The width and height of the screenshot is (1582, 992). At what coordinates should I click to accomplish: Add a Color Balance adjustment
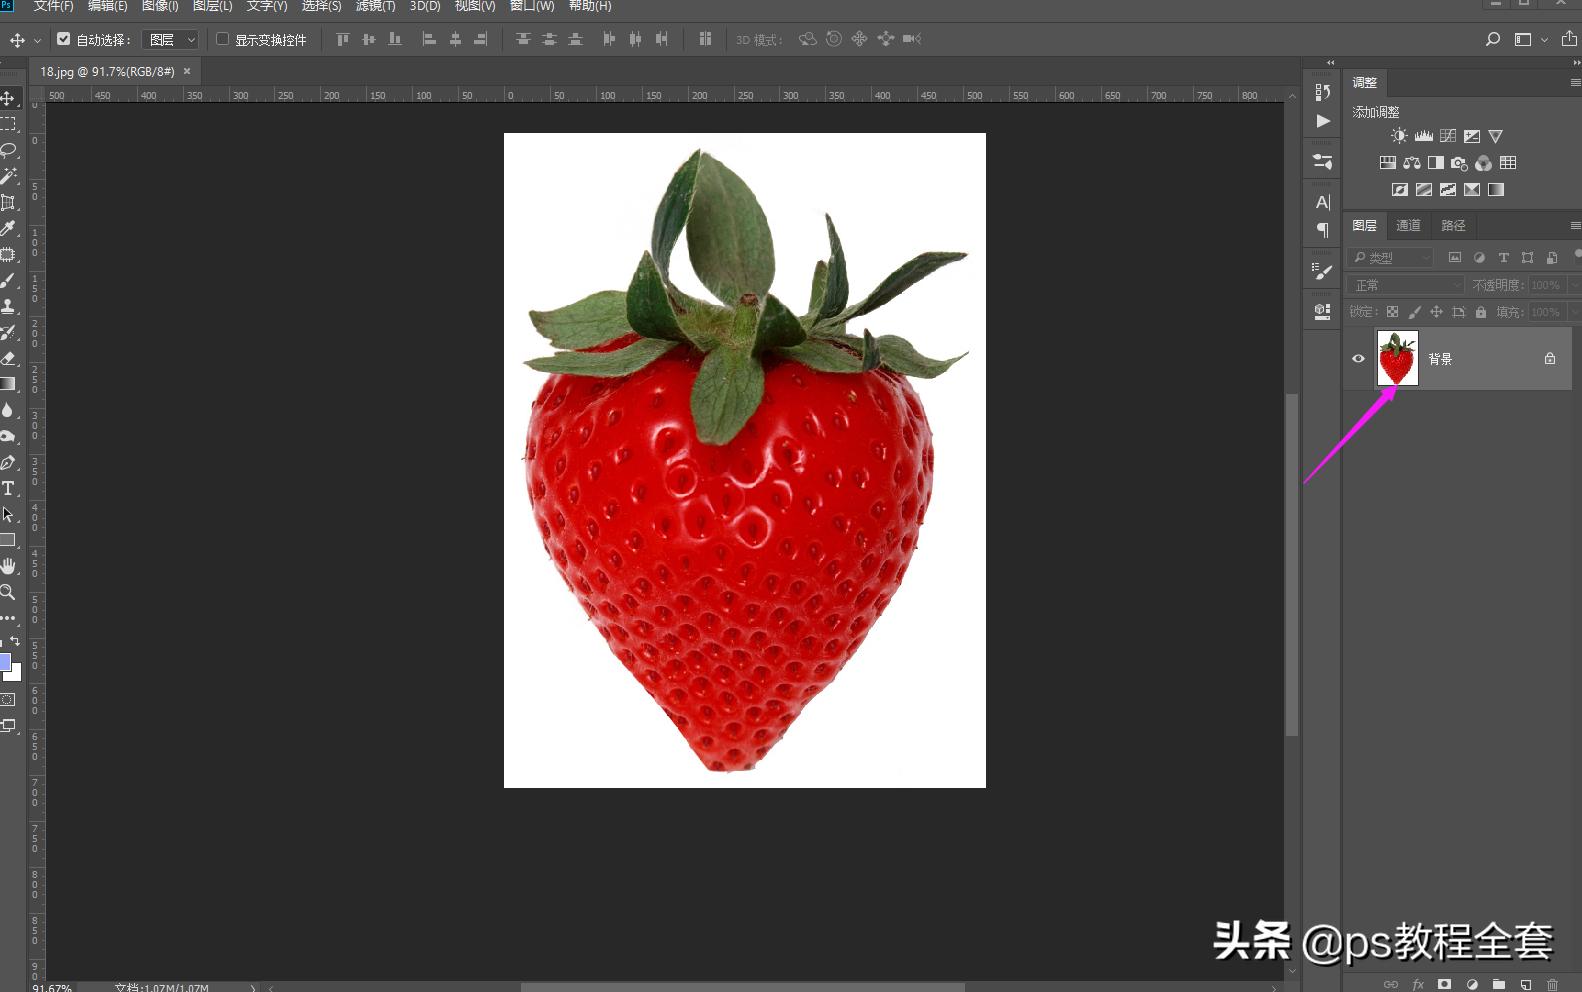pos(1412,163)
